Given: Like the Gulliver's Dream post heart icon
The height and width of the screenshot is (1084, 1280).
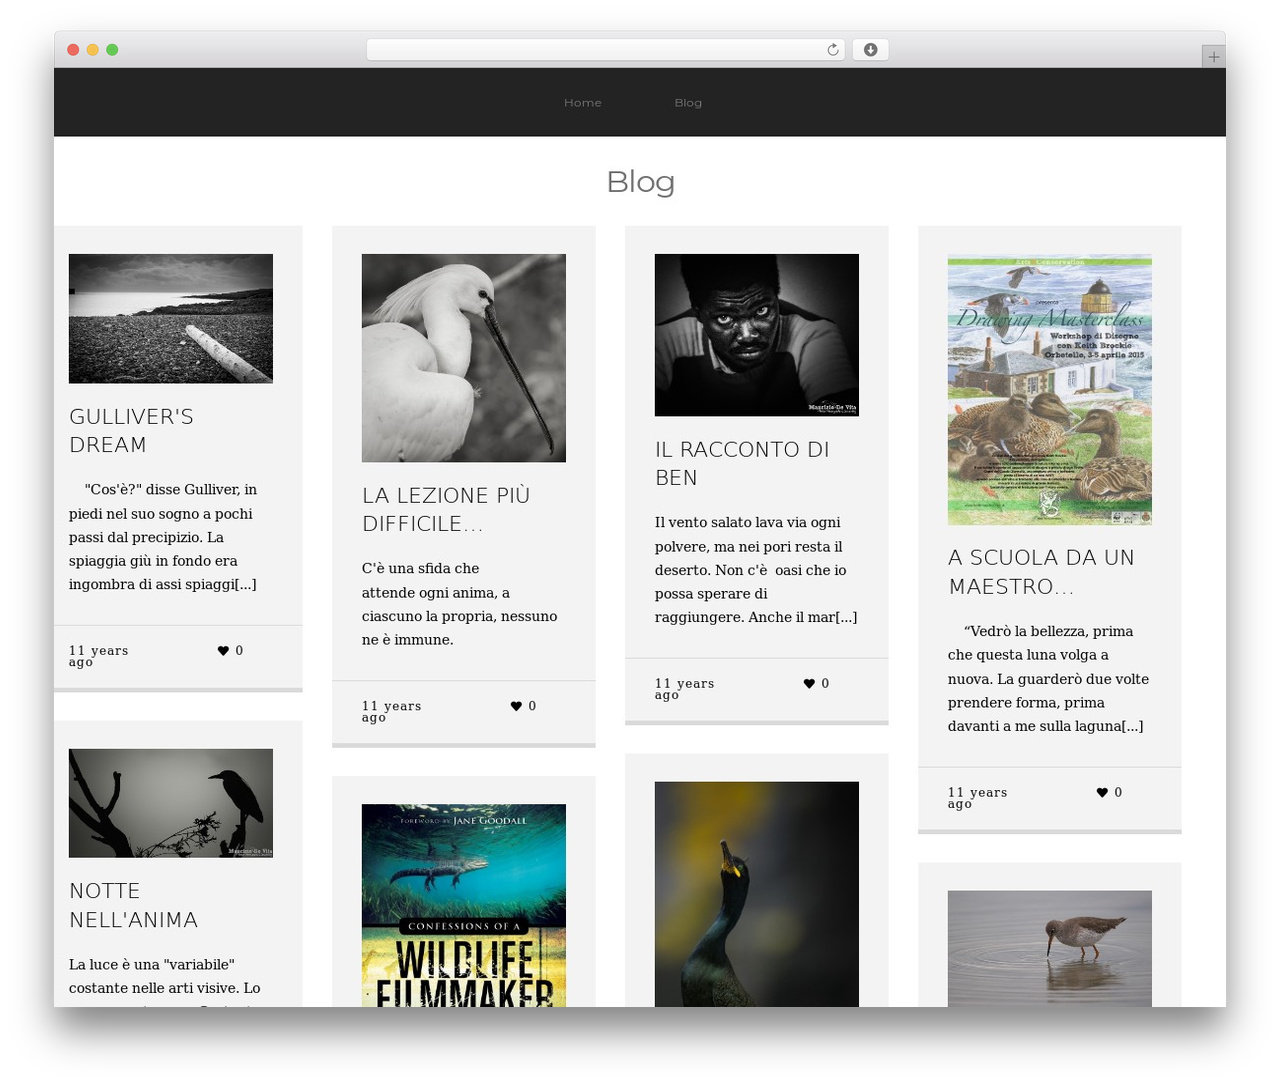Looking at the screenshot, I should pyautogui.click(x=223, y=651).
